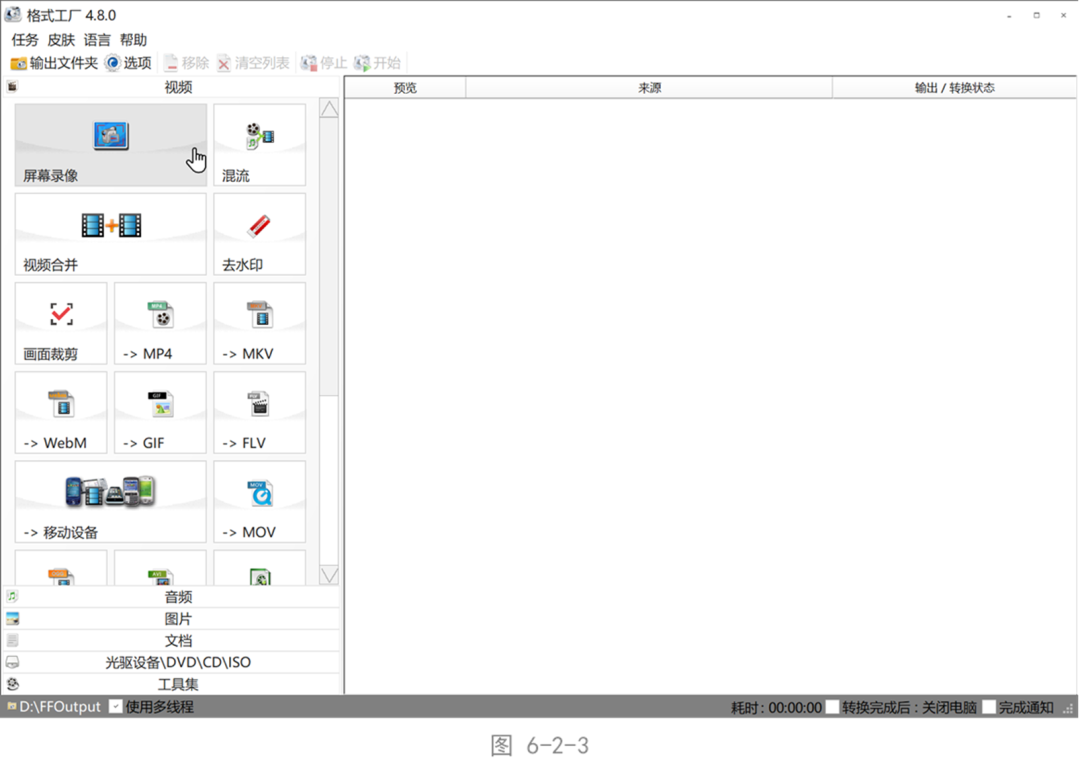Viewport: 1080px width, 783px height.
Task: Select the -> MOV conversion format
Action: click(259, 501)
